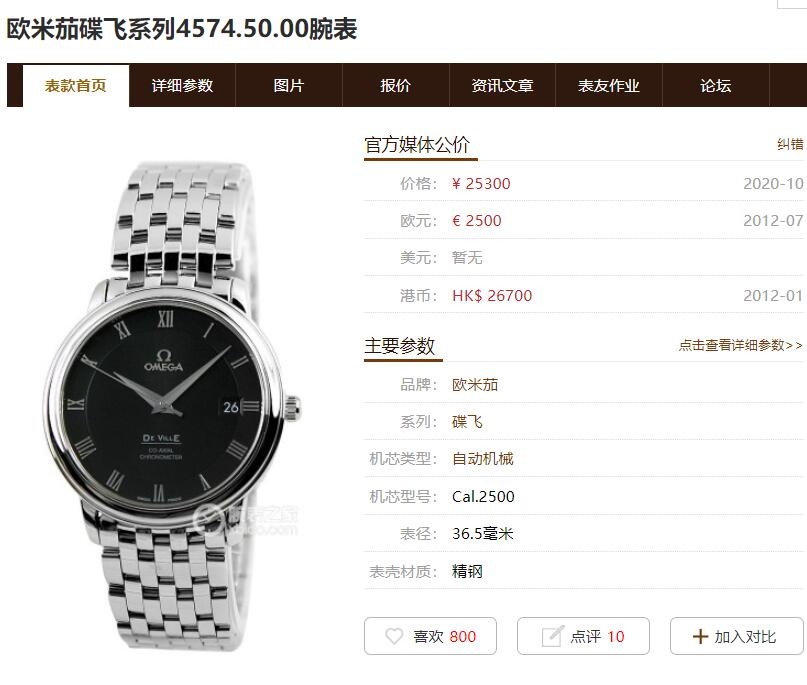This screenshot has width=807, height=685.
Task: Click the ¥ 25300 price value
Action: [481, 184]
